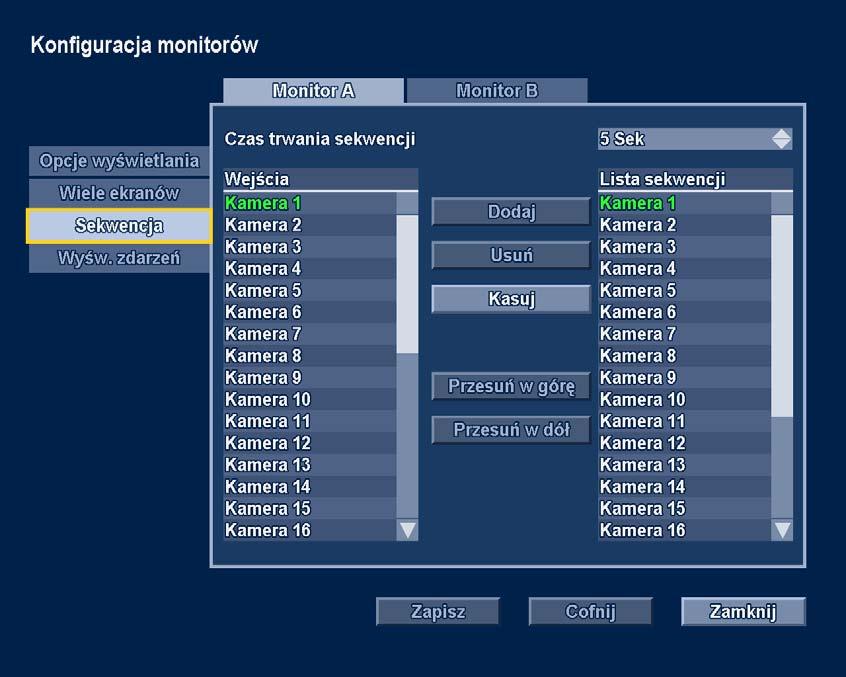Change sequence duration via 5 Sek spinner arrows
The width and height of the screenshot is (846, 677).
(x=781, y=139)
